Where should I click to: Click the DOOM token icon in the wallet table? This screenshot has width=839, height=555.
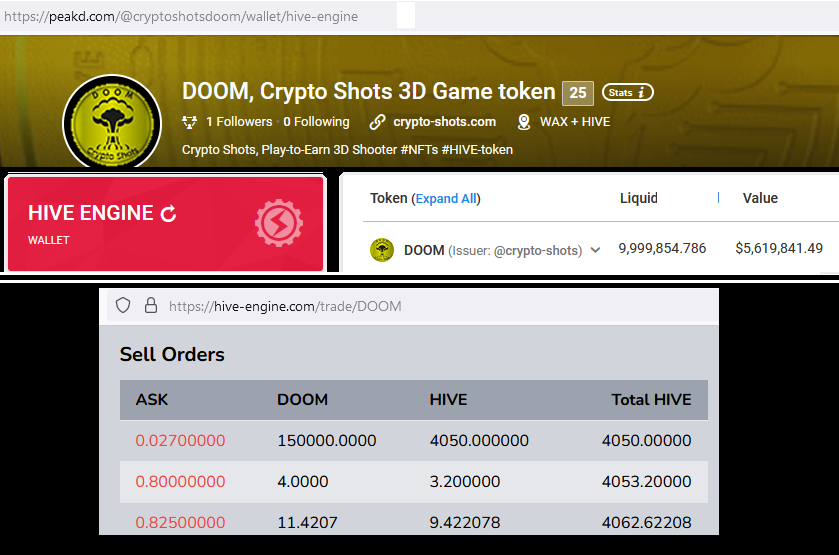382,250
